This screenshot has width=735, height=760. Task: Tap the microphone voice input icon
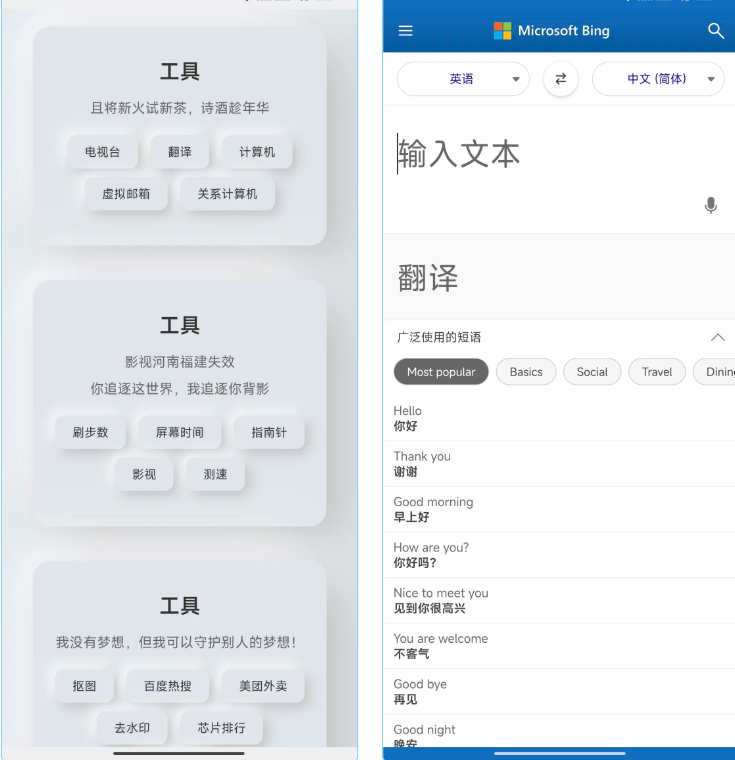[x=710, y=205]
